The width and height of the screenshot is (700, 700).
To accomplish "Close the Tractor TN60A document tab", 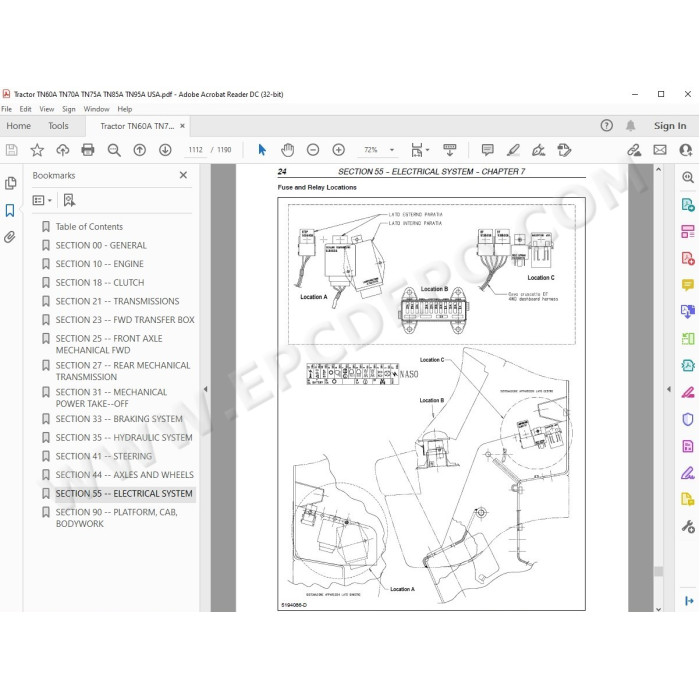I will pos(182,126).
